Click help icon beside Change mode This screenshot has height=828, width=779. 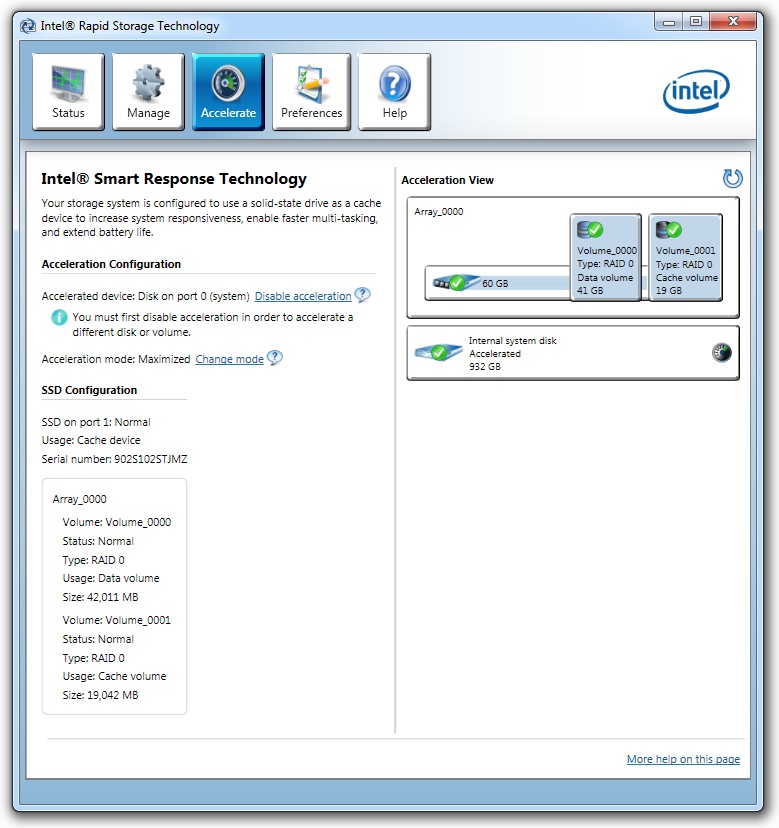click(x=274, y=358)
